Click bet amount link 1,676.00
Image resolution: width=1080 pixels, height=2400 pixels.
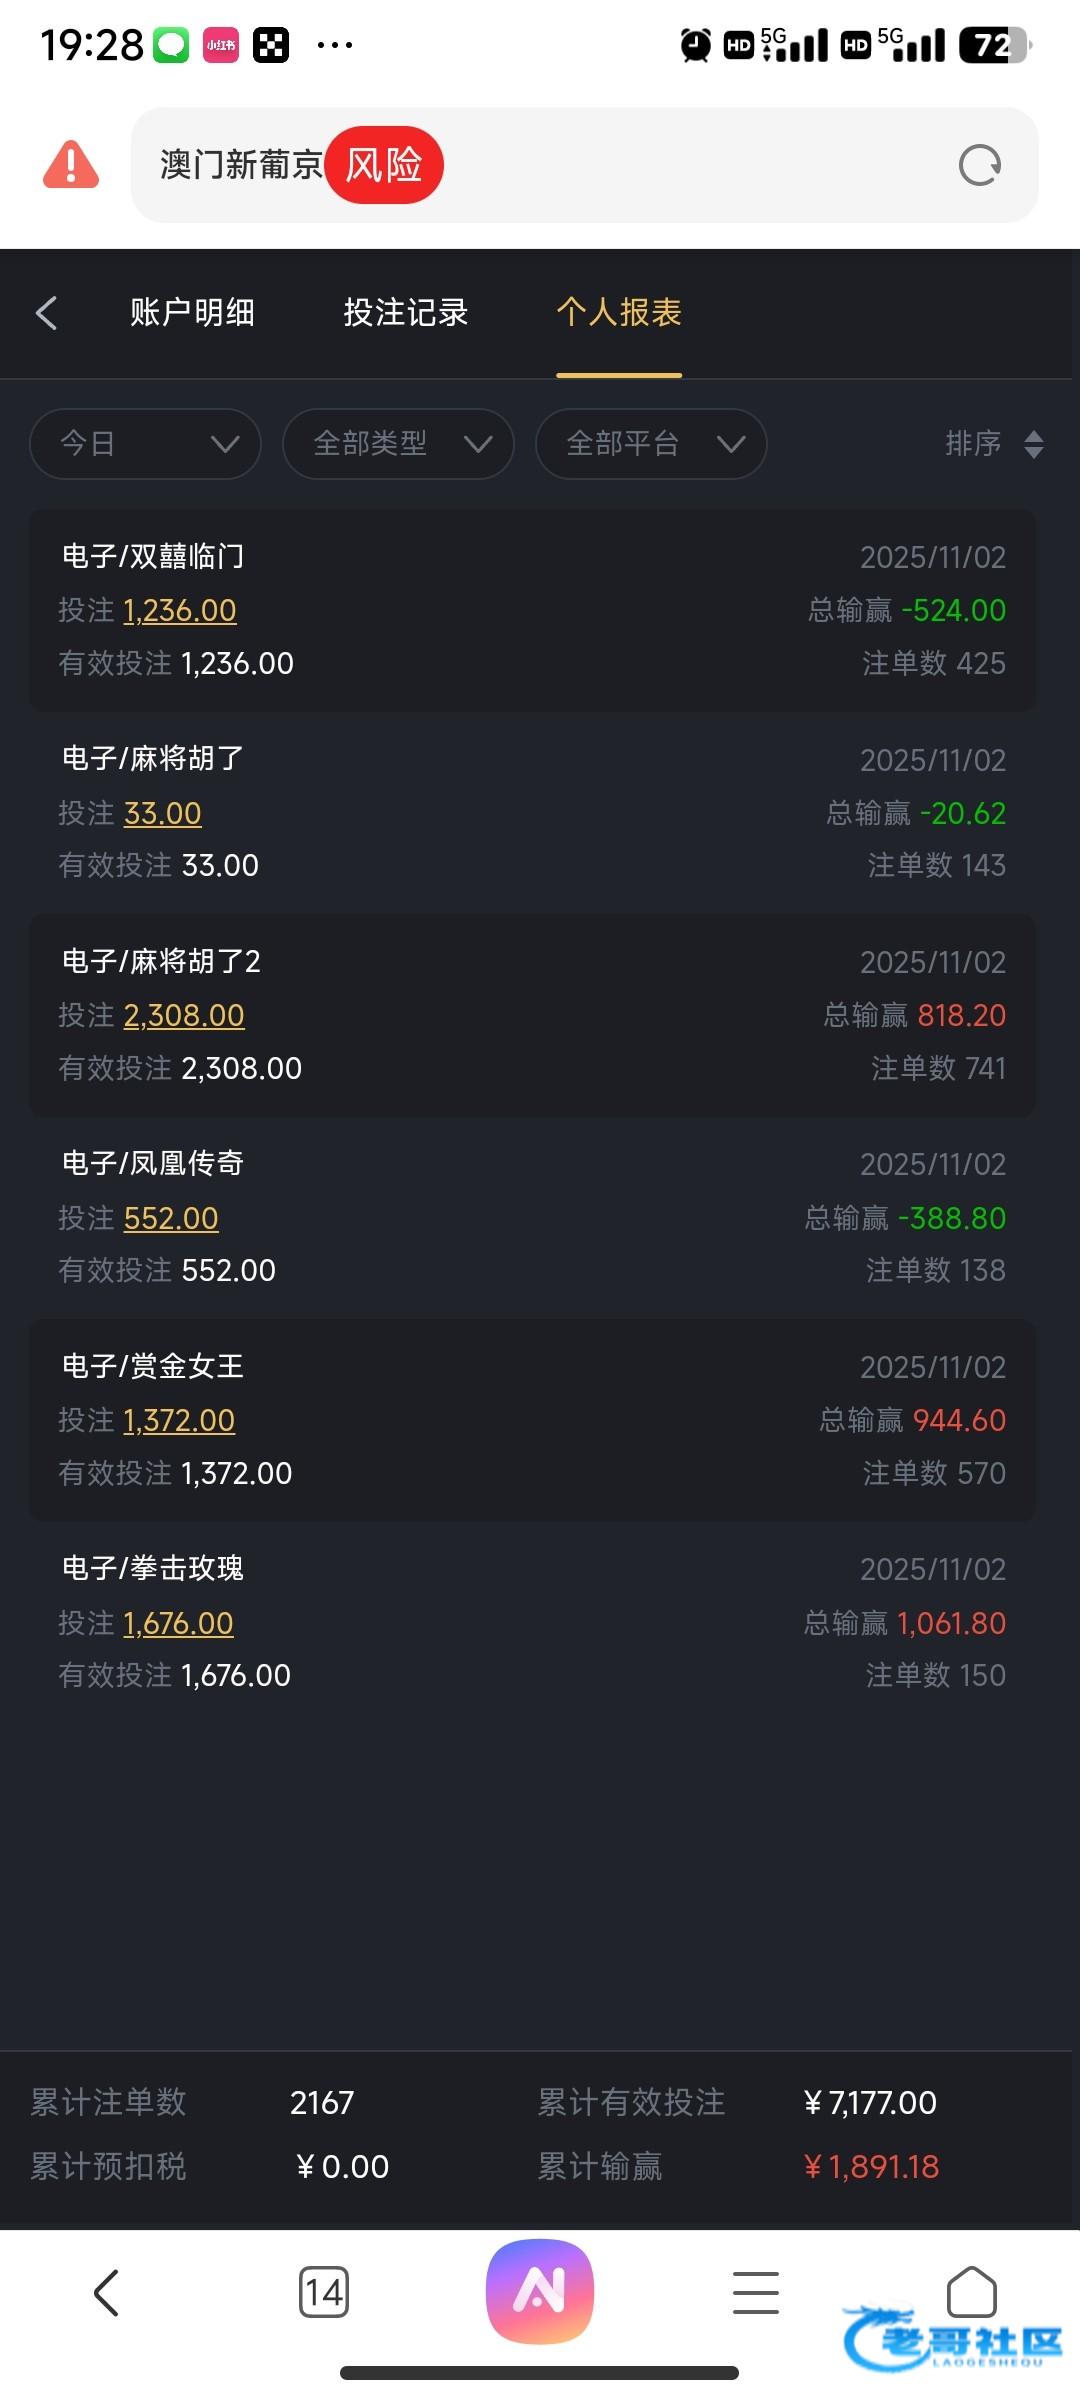[x=178, y=1623]
